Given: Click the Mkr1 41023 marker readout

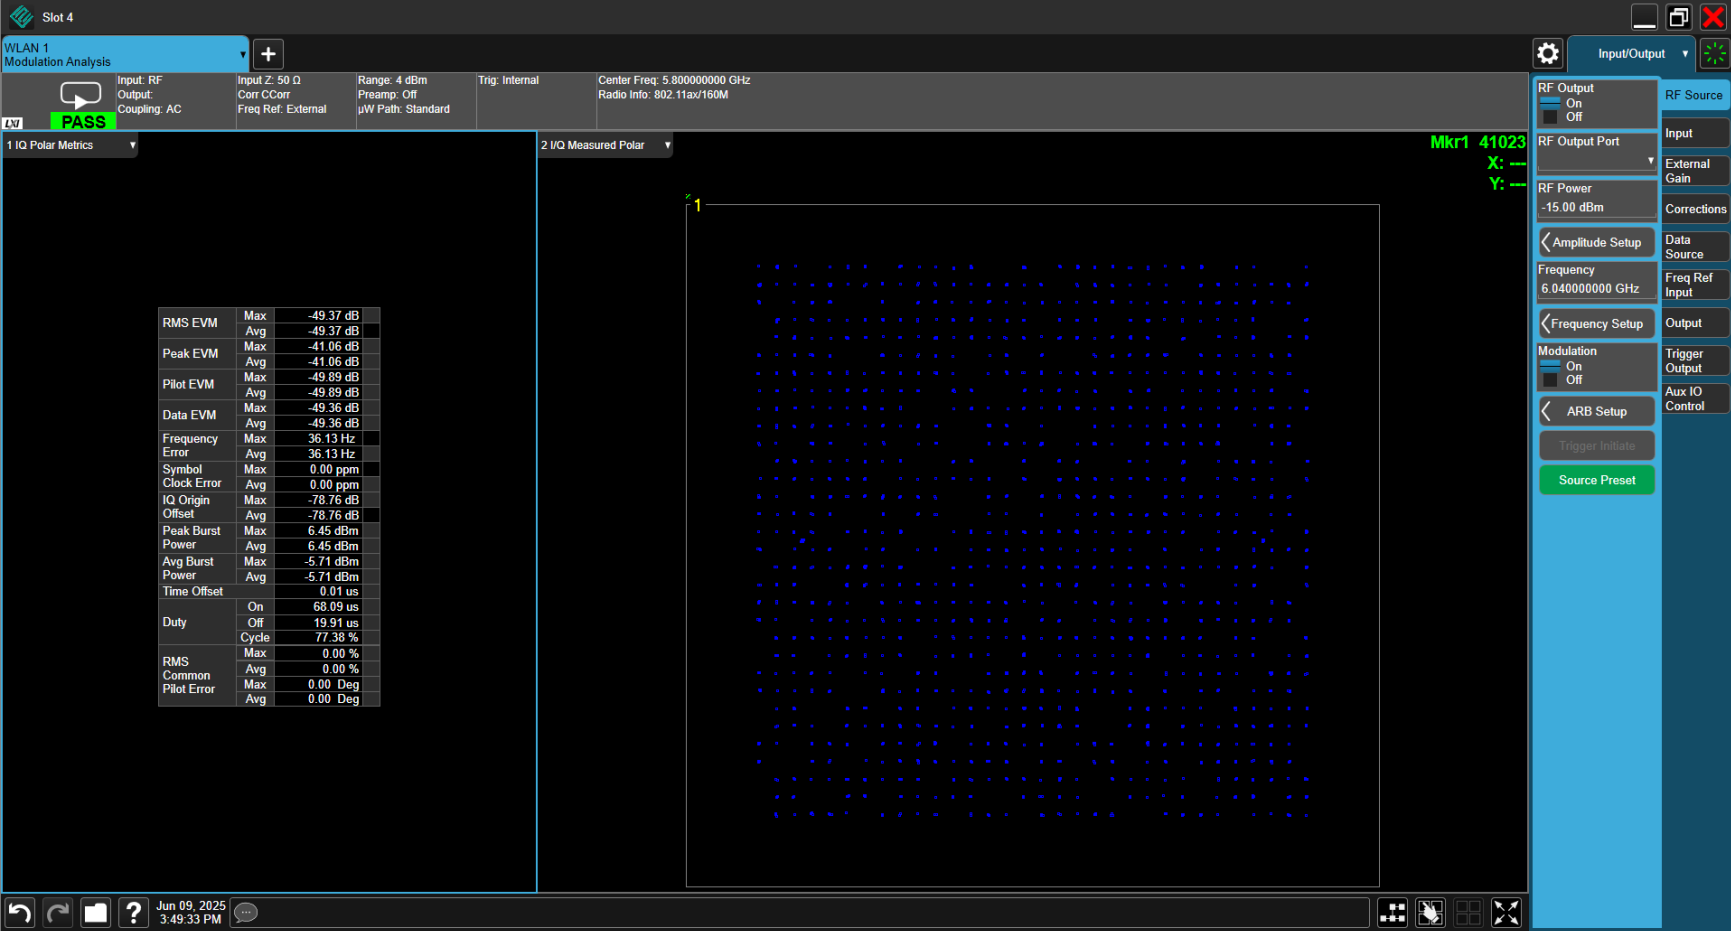Looking at the screenshot, I should click(1478, 142).
